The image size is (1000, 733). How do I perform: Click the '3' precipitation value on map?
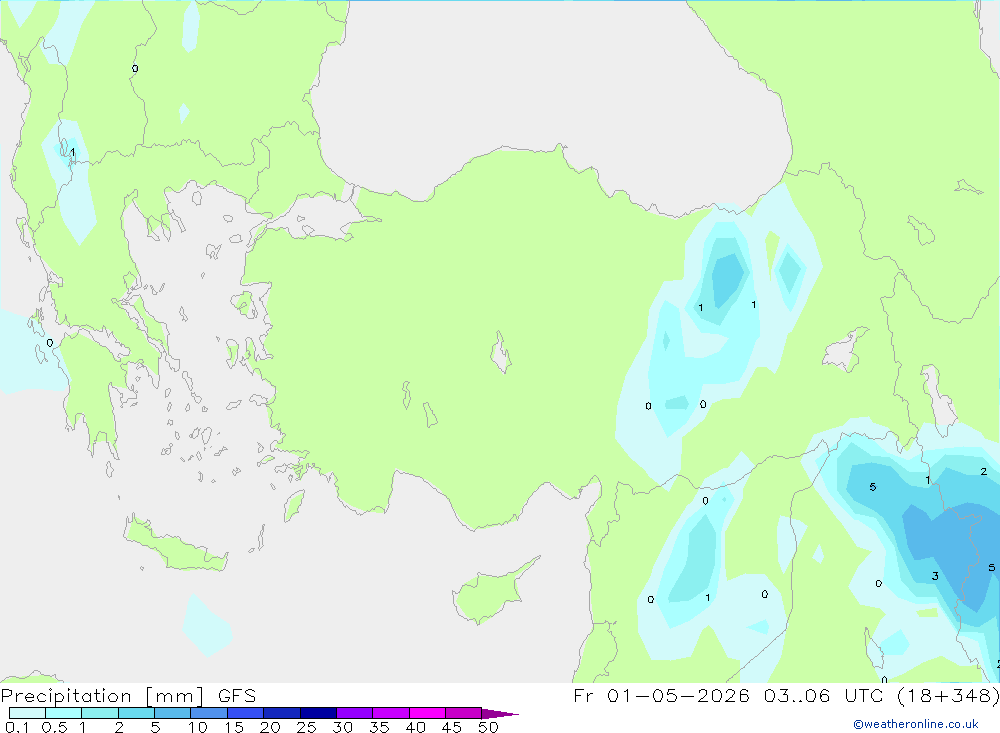pos(935,576)
